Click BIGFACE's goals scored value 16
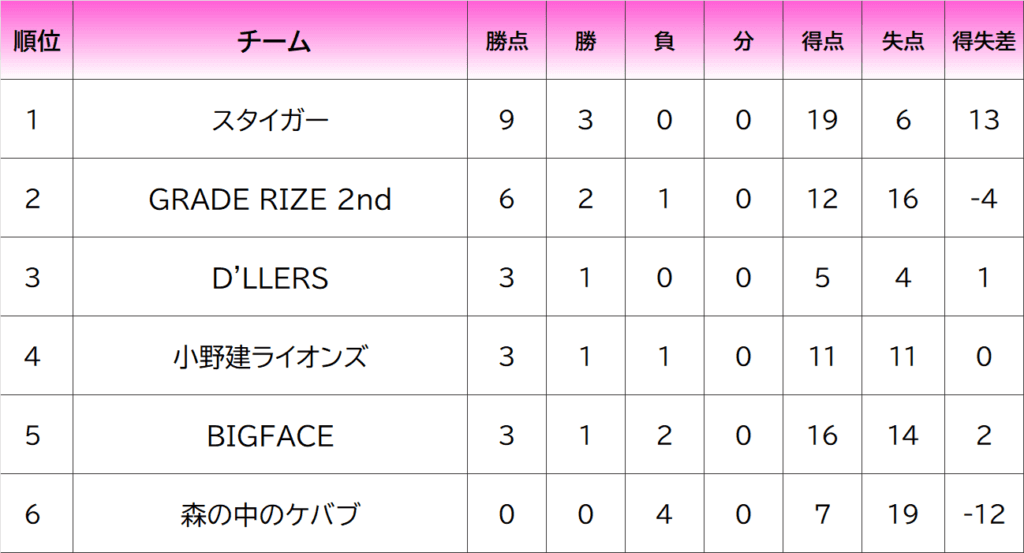The image size is (1024, 553). tap(822, 435)
